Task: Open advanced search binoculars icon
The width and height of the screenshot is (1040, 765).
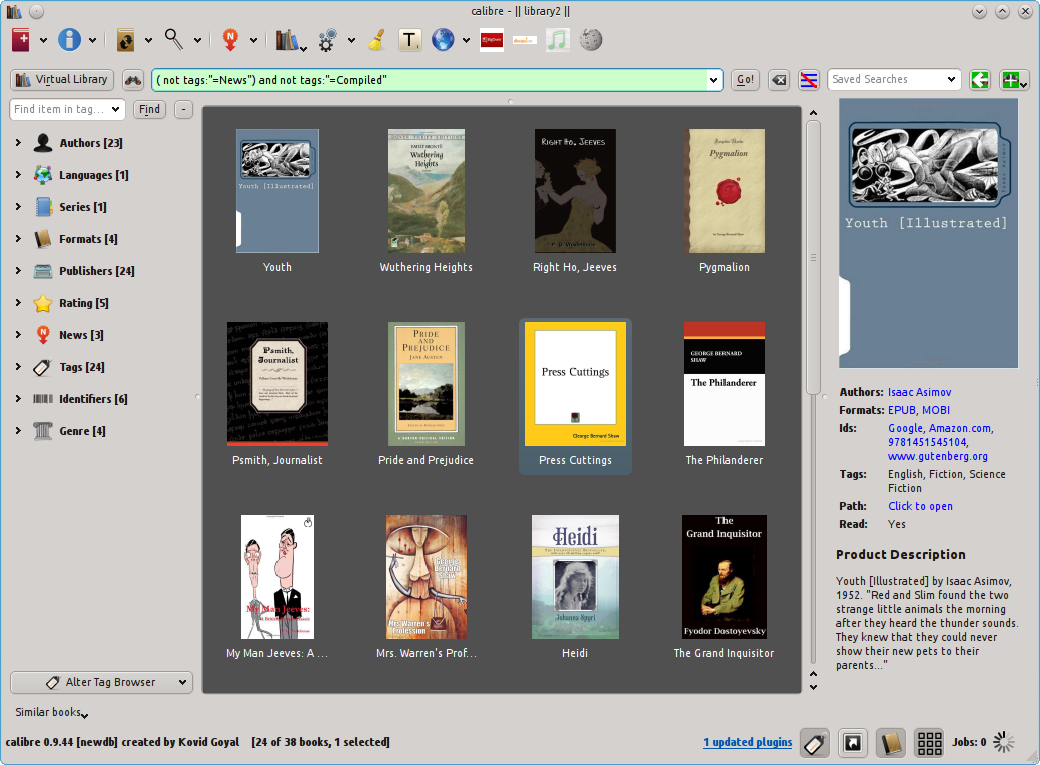Action: (x=133, y=80)
